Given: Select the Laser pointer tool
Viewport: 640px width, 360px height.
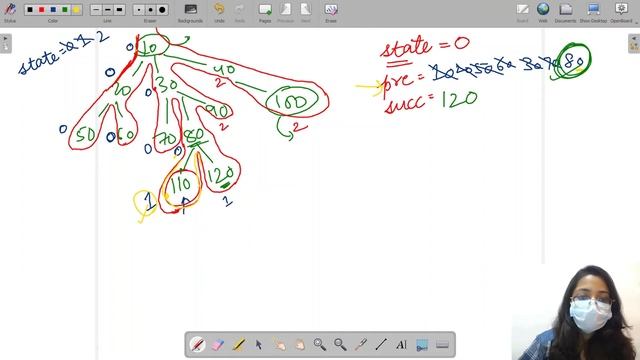Looking at the screenshot, I should pyautogui.click(x=361, y=345).
